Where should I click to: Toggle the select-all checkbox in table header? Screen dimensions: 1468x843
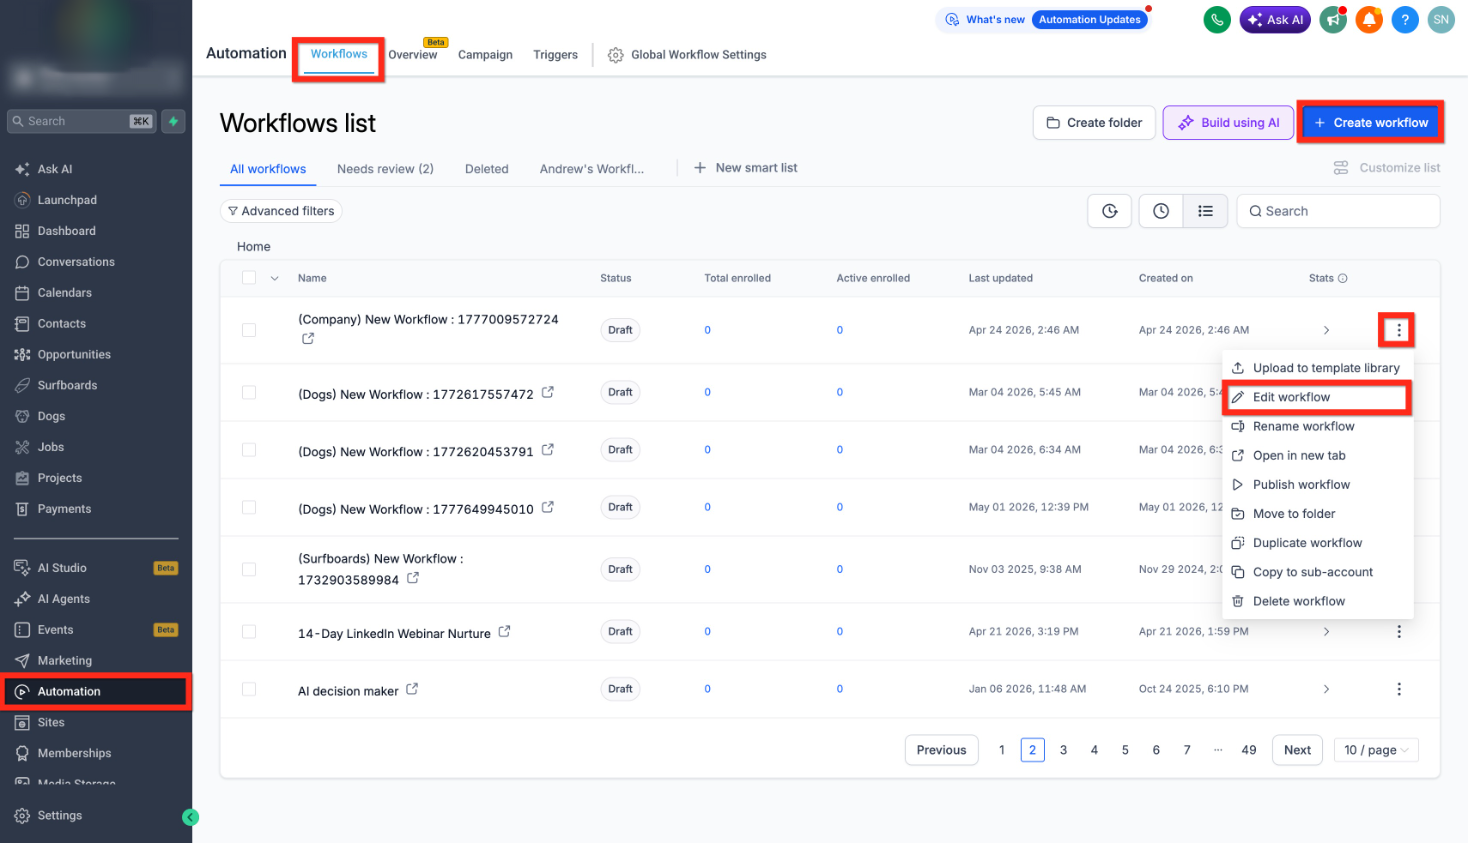click(249, 278)
